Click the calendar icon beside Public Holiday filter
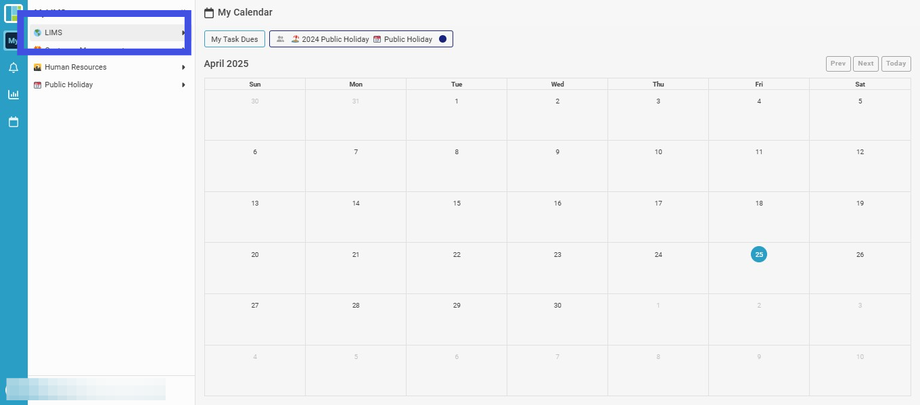The width and height of the screenshot is (920, 405). [377, 39]
